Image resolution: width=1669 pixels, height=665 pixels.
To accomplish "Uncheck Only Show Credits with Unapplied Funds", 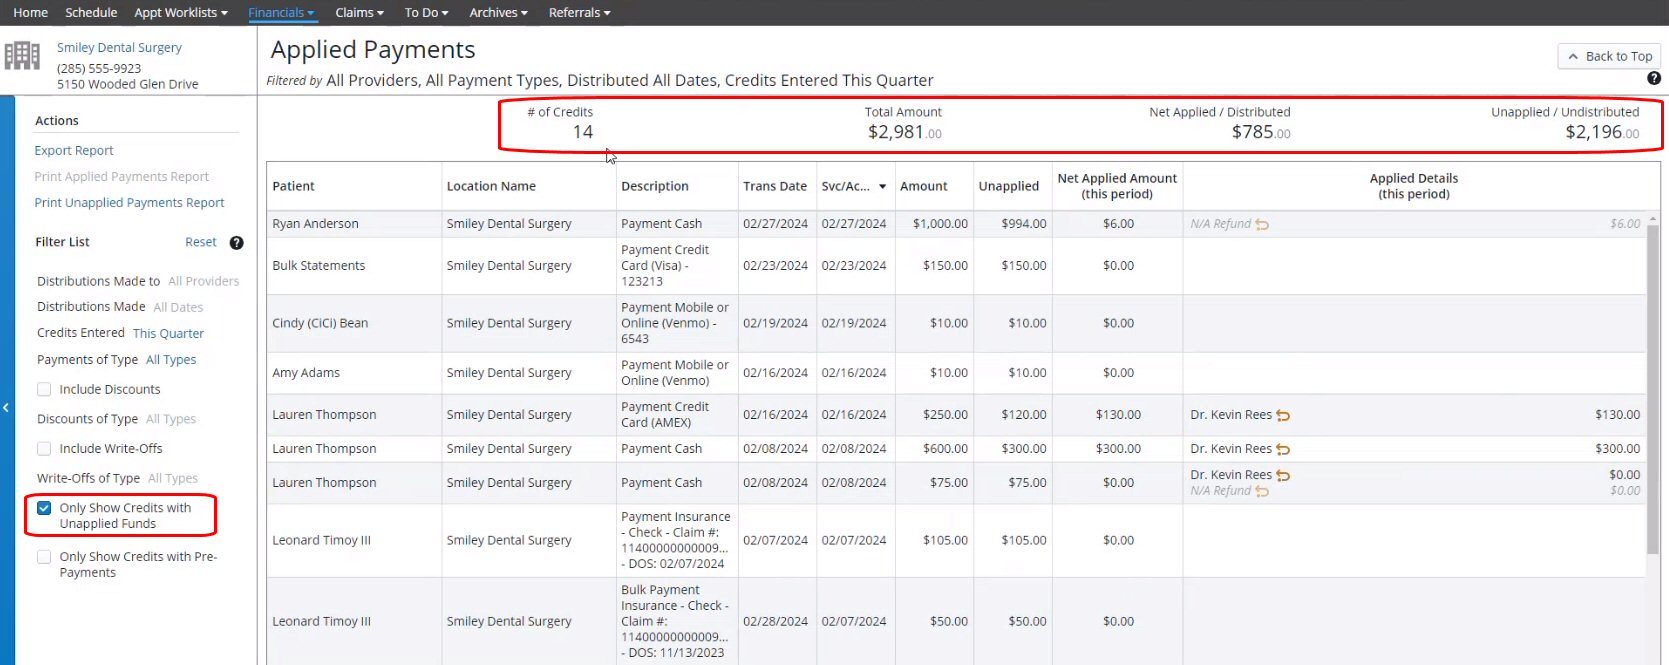I will tap(44, 508).
